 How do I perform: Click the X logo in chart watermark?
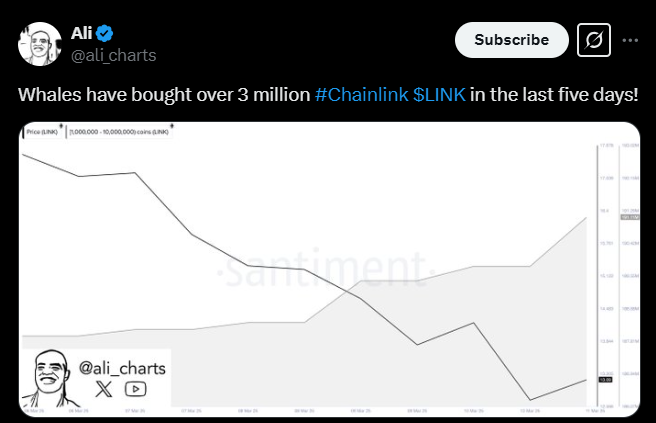104,389
